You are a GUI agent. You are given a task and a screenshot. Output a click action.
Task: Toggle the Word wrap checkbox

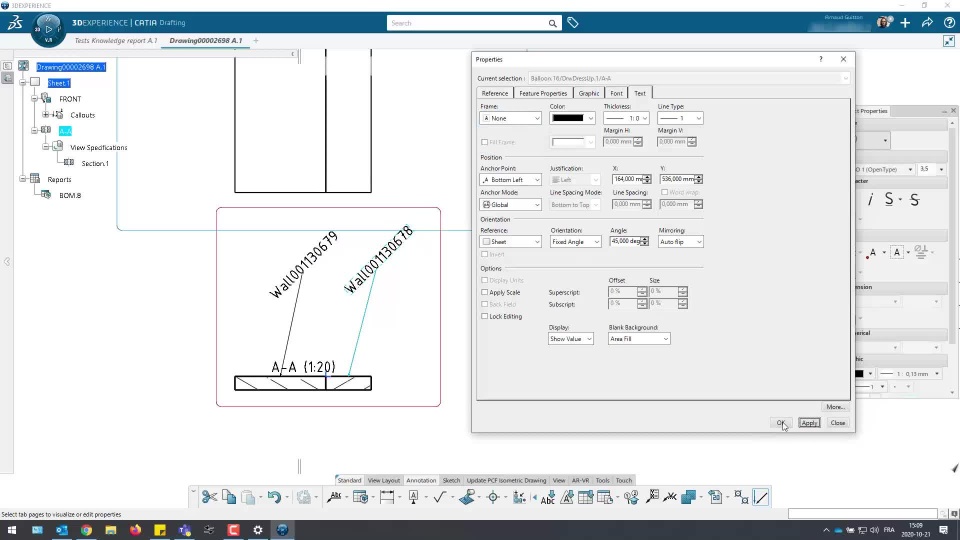click(664, 192)
